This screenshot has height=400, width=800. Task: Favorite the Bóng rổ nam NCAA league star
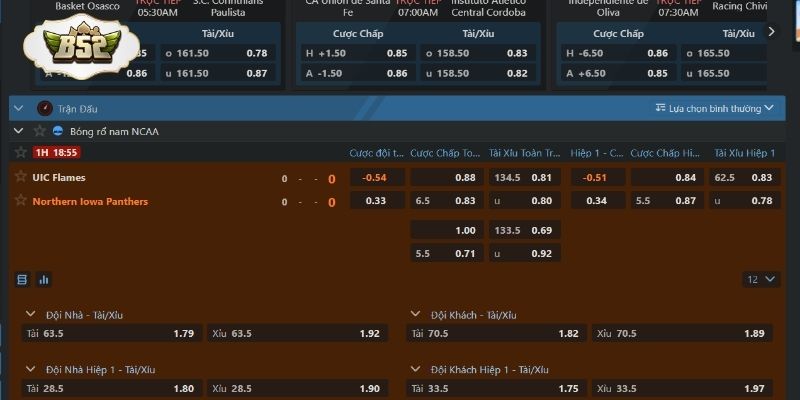[40, 131]
